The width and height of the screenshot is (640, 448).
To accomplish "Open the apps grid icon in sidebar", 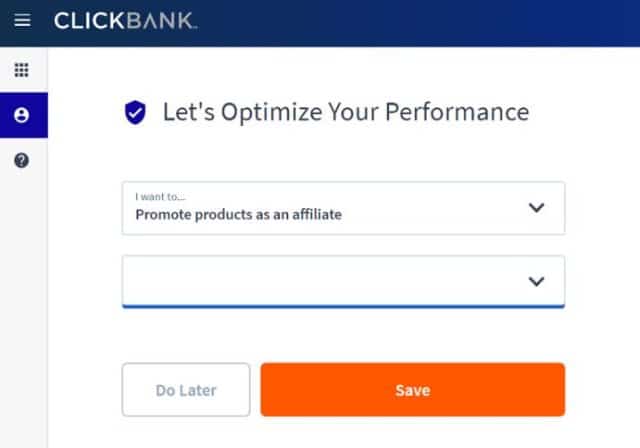I will point(22,70).
